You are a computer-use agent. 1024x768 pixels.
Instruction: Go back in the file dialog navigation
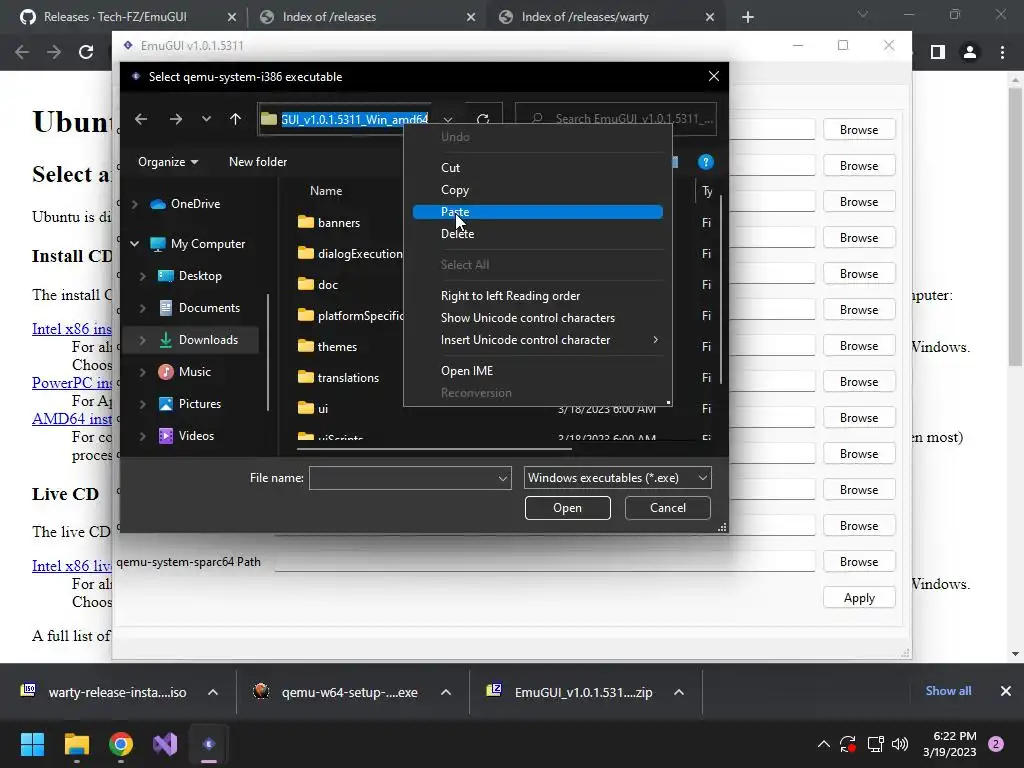(x=141, y=119)
